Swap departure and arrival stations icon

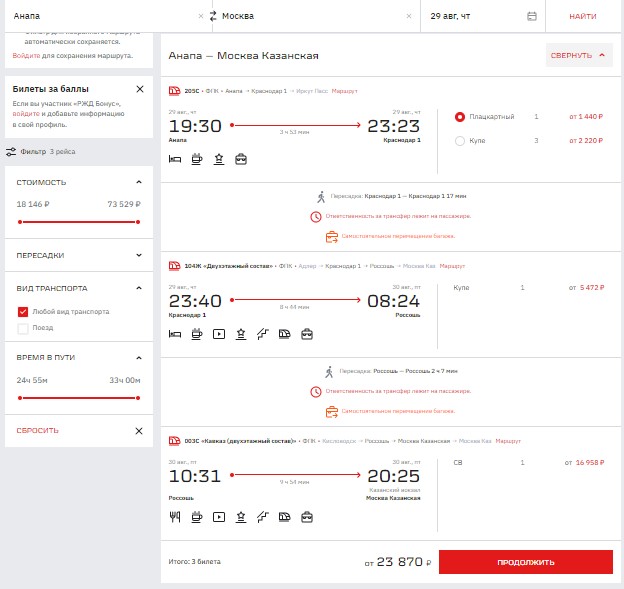coord(213,16)
